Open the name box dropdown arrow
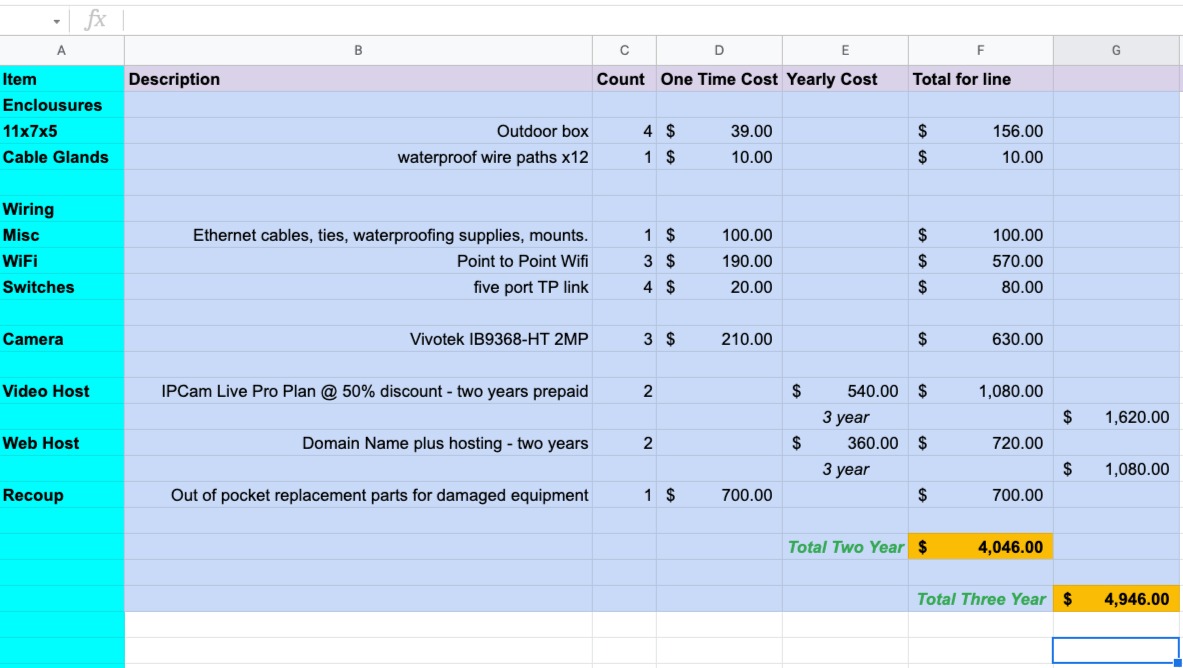The height and width of the screenshot is (668, 1183). tap(57, 21)
